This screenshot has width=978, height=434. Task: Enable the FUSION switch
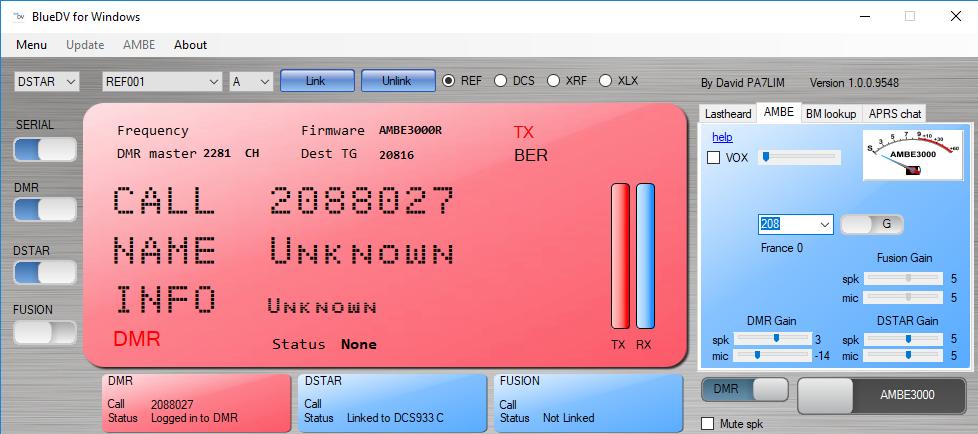pyautogui.click(x=45, y=332)
